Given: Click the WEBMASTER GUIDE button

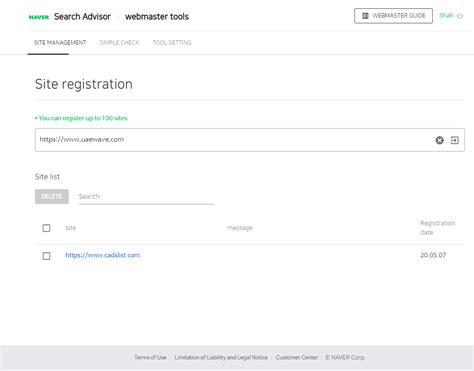Looking at the screenshot, I should (393, 16).
